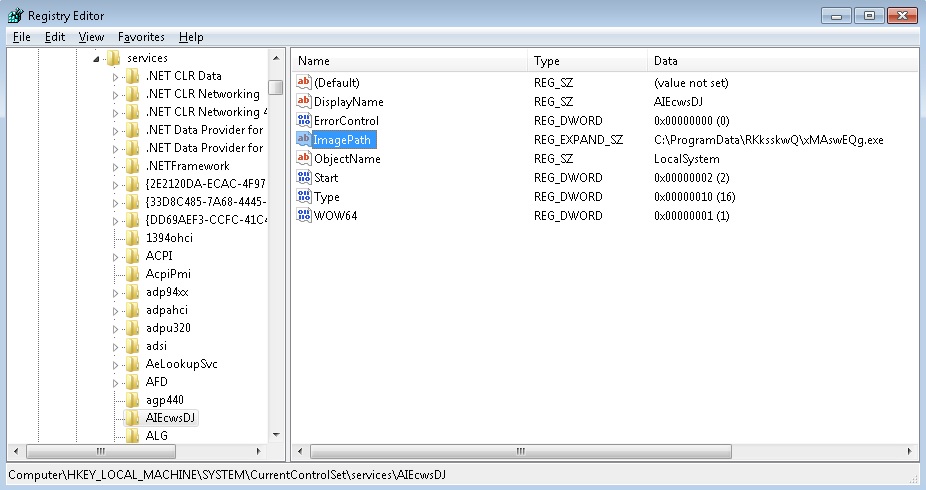Click the tree pane vertical scroll thumb
The height and width of the screenshot is (490, 926).
tap(276, 87)
